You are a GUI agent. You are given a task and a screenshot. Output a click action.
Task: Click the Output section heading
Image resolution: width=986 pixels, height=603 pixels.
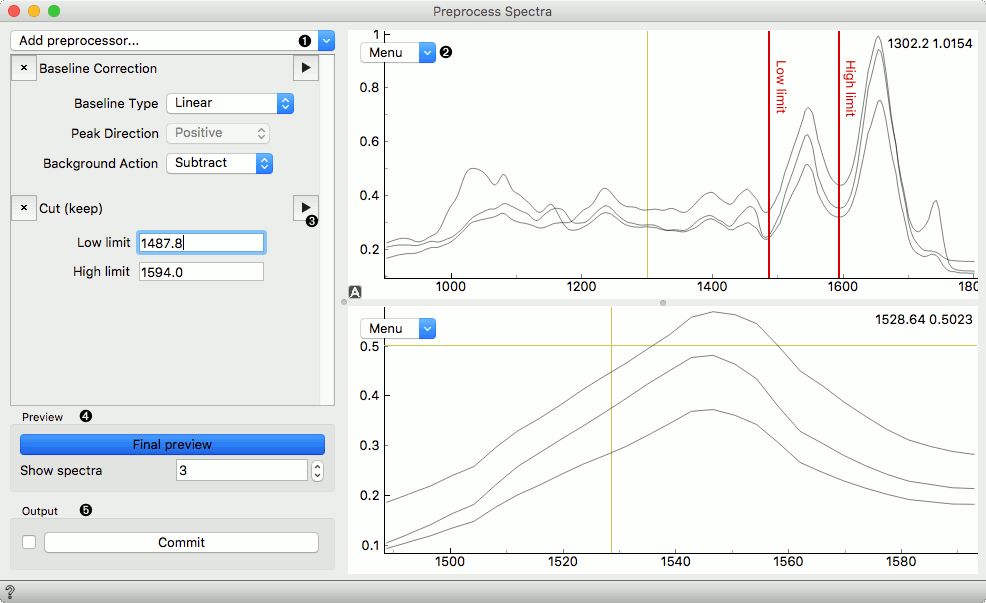(x=40, y=512)
